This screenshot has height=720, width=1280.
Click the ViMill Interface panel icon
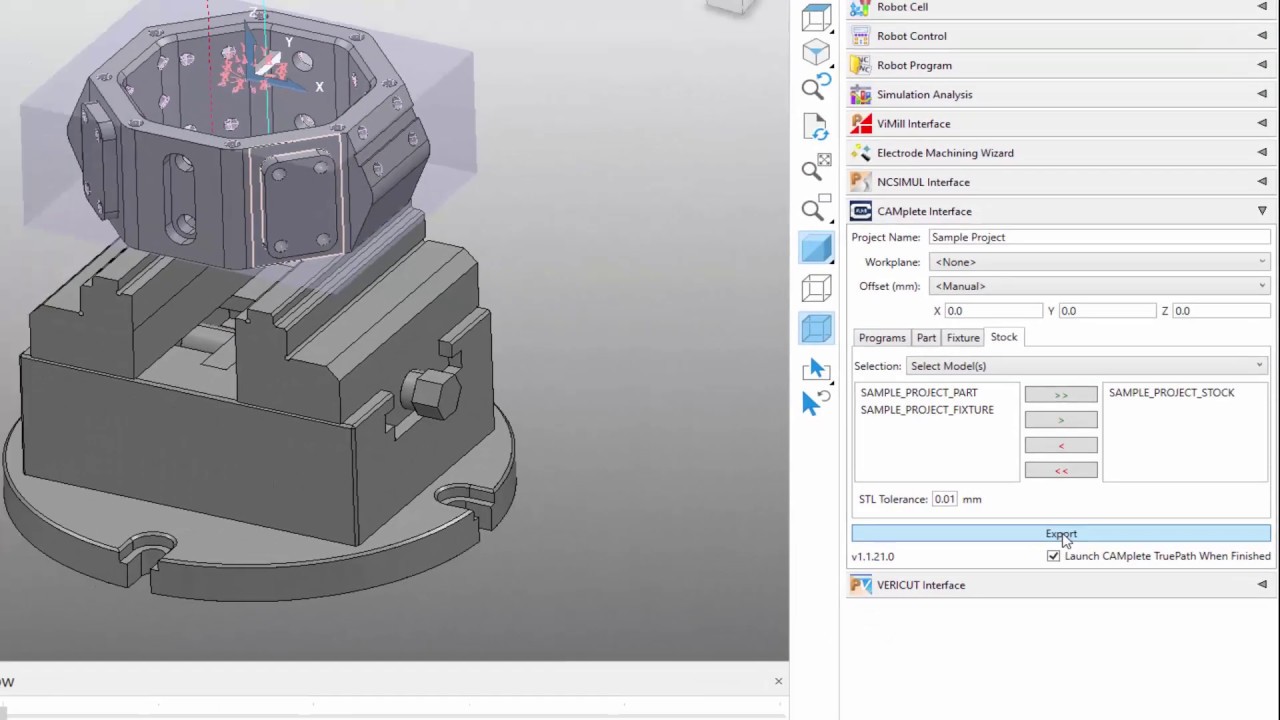coord(860,124)
